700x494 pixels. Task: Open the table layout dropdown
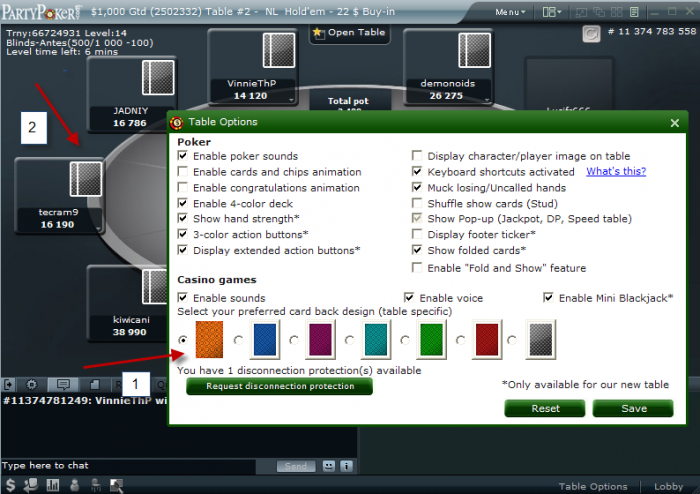point(552,12)
